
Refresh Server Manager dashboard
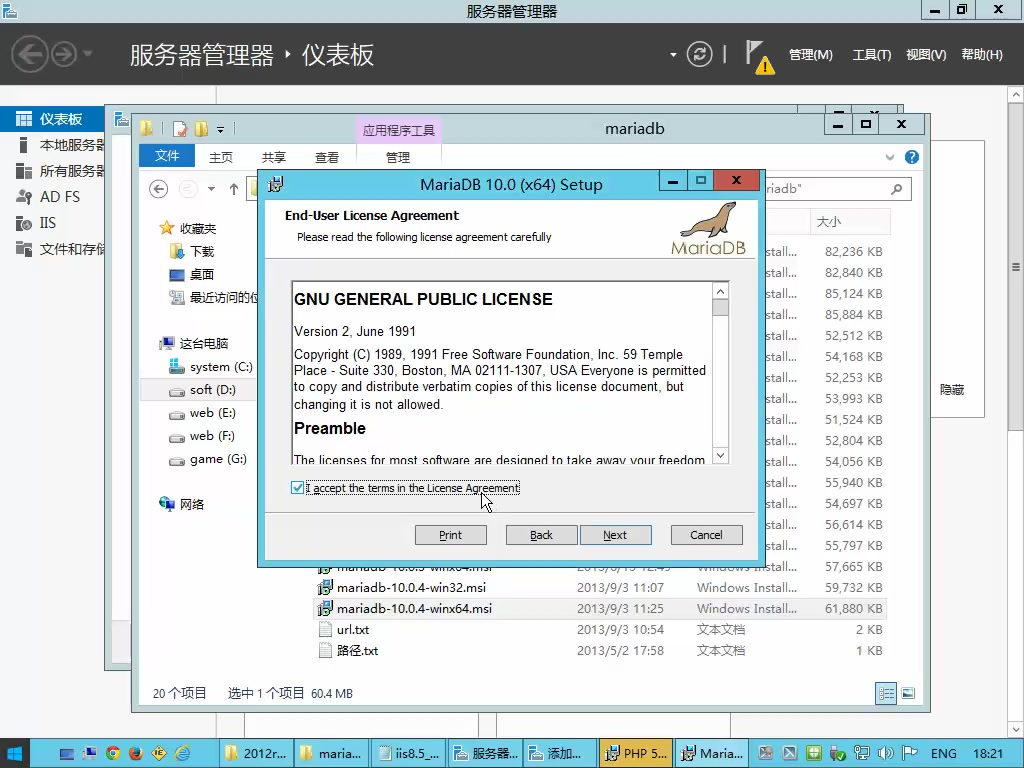click(699, 54)
